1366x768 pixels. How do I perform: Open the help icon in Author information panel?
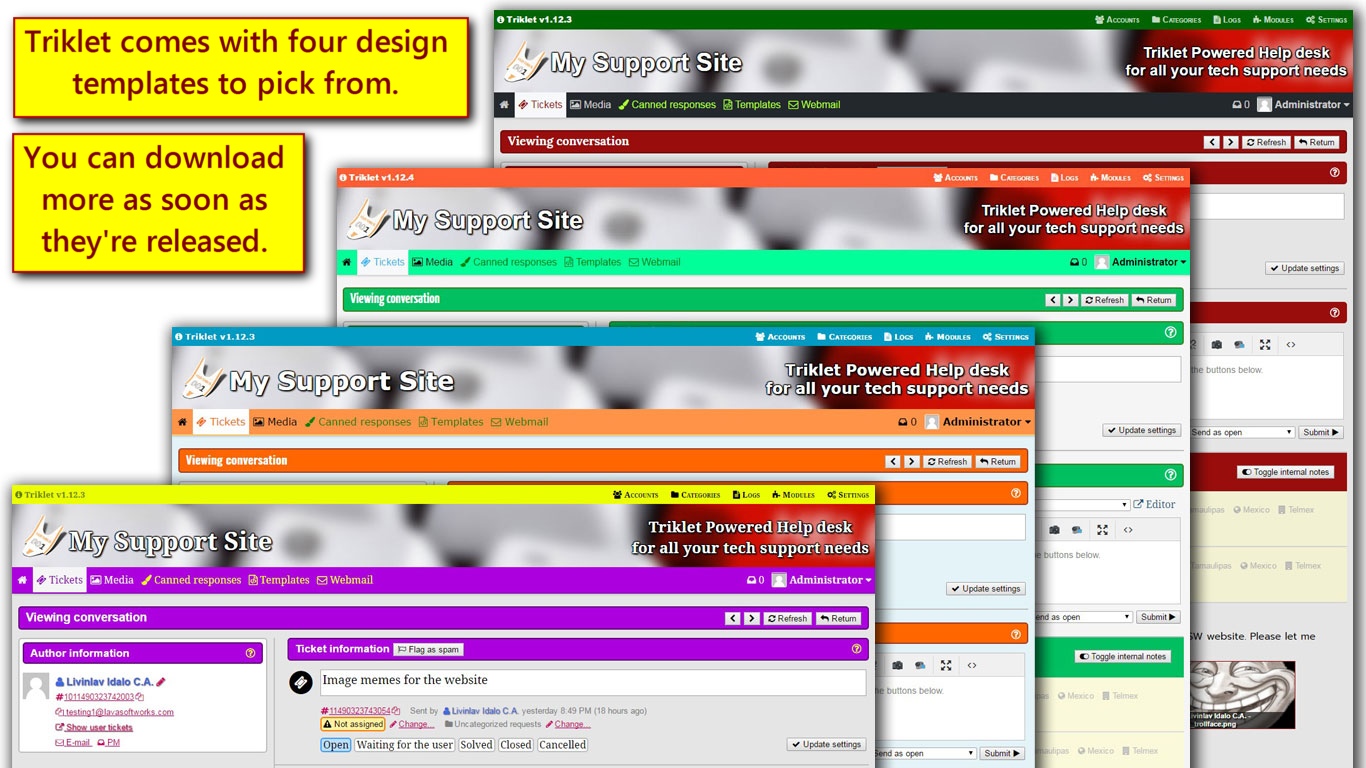250,653
